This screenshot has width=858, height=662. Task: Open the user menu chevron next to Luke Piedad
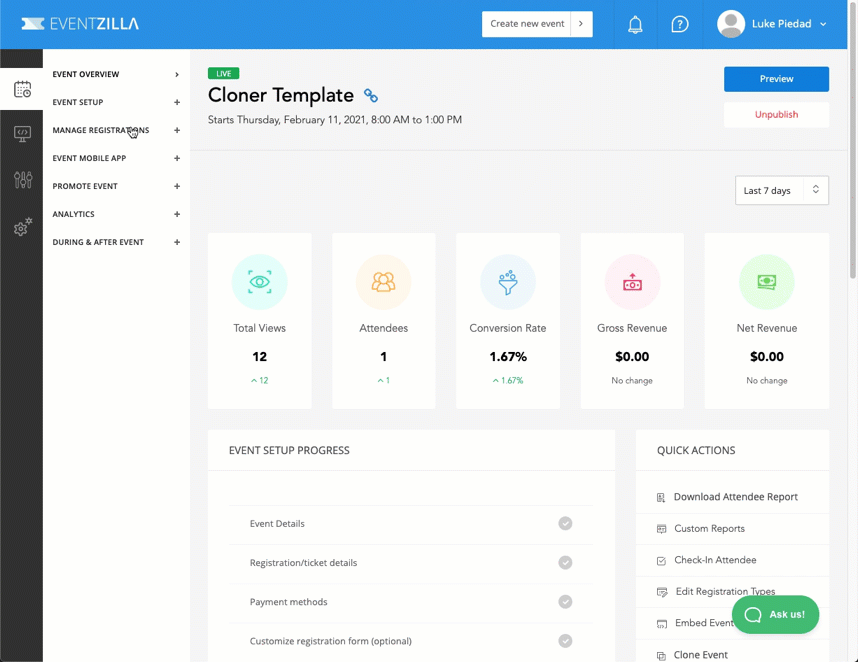(x=823, y=24)
